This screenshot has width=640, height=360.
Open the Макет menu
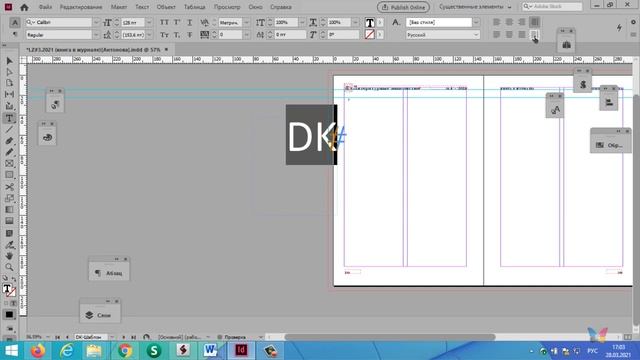tap(119, 7)
